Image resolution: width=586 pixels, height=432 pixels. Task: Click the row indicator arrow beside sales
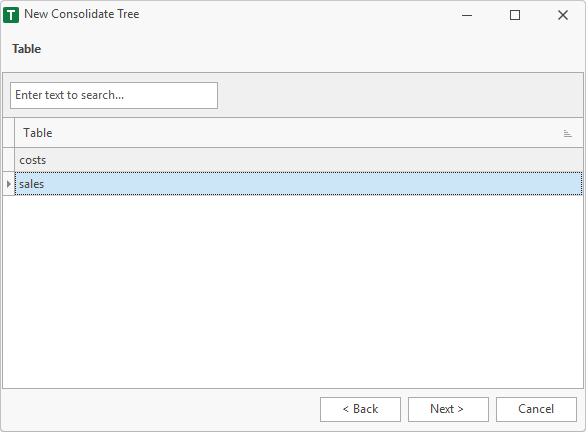[9, 184]
